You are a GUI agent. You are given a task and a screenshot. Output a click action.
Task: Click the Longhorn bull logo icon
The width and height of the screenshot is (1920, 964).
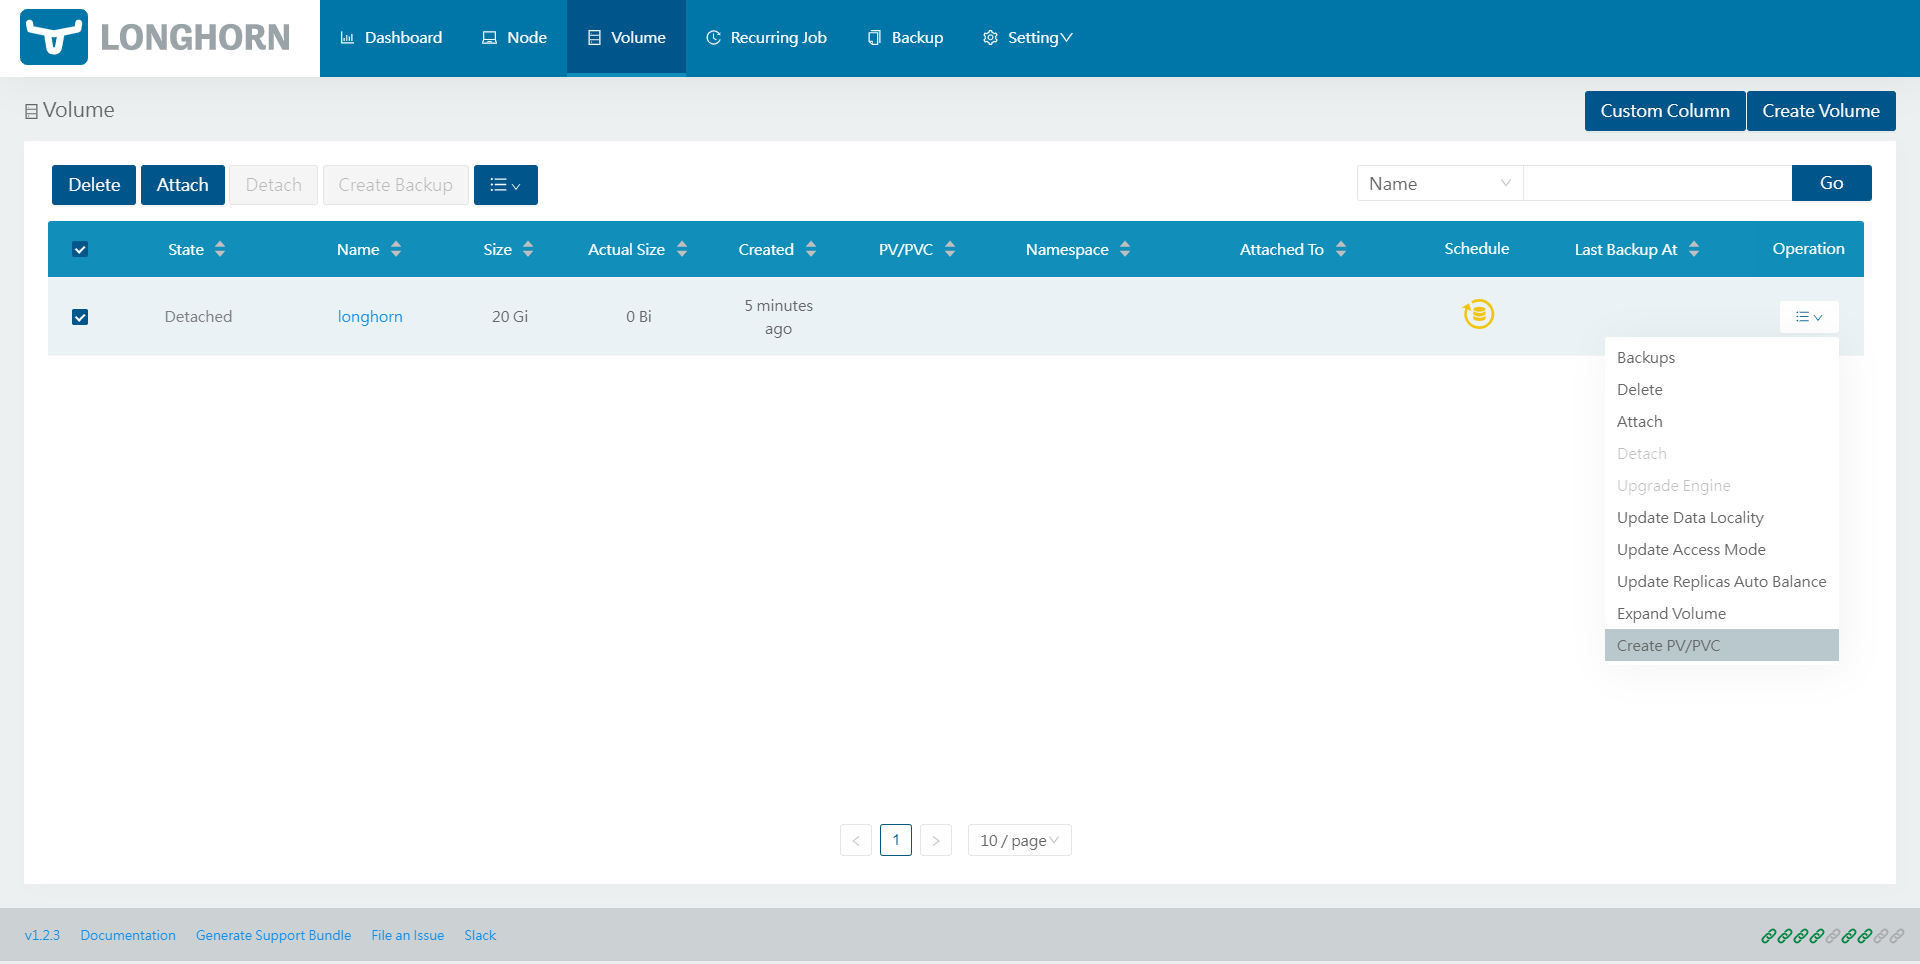click(x=54, y=37)
